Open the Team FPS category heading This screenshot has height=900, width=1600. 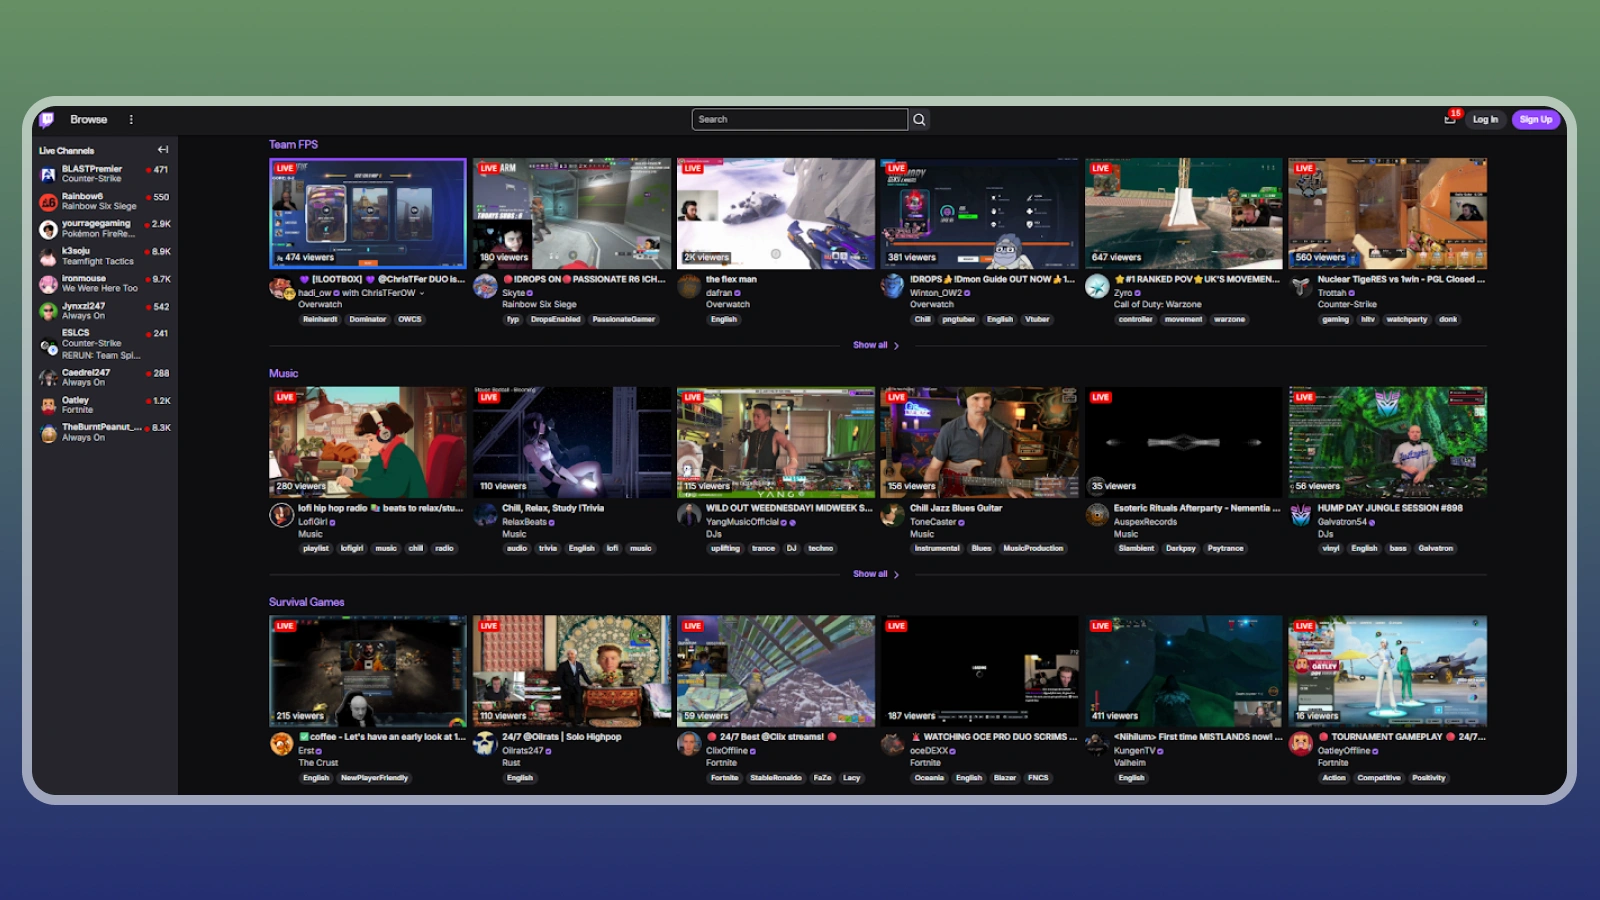point(293,145)
